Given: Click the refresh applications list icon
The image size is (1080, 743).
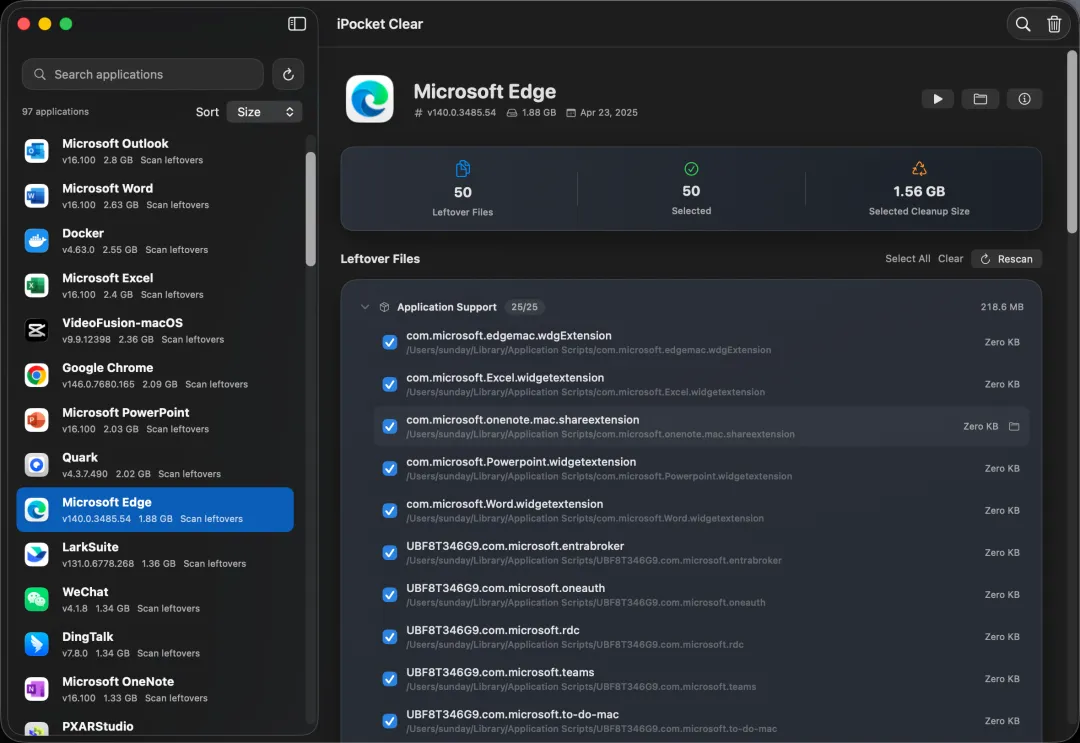Looking at the screenshot, I should click(288, 74).
